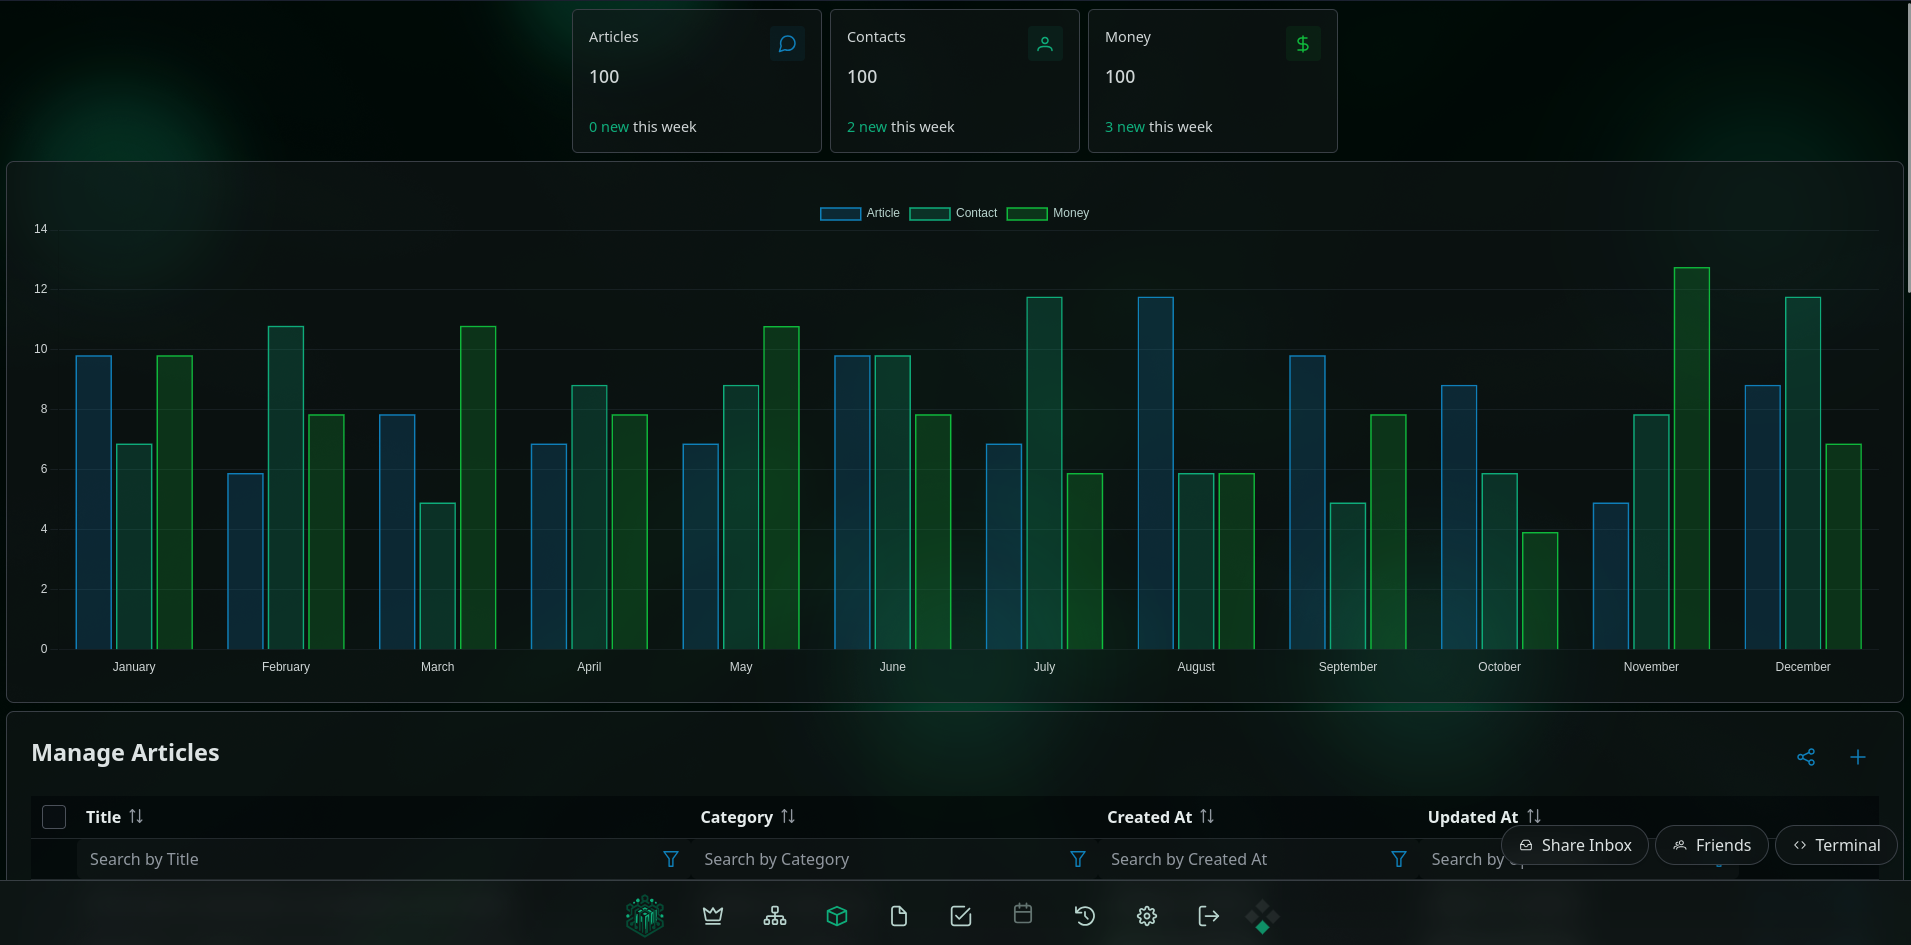Click the logout arrow icon
Viewport: 1911px width, 945px height.
[1208, 916]
